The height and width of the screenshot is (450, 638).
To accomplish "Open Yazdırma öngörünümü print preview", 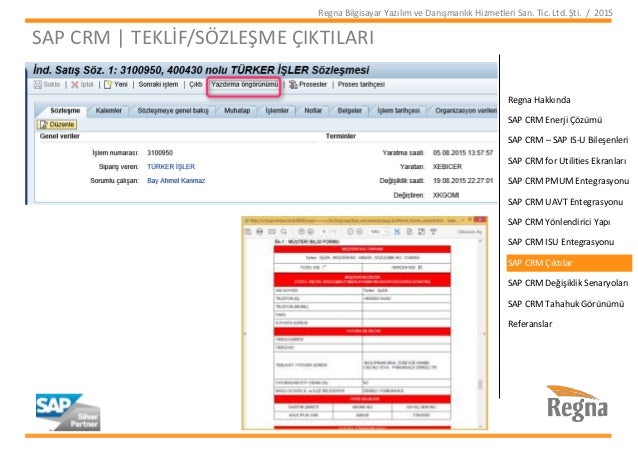I will [244, 84].
